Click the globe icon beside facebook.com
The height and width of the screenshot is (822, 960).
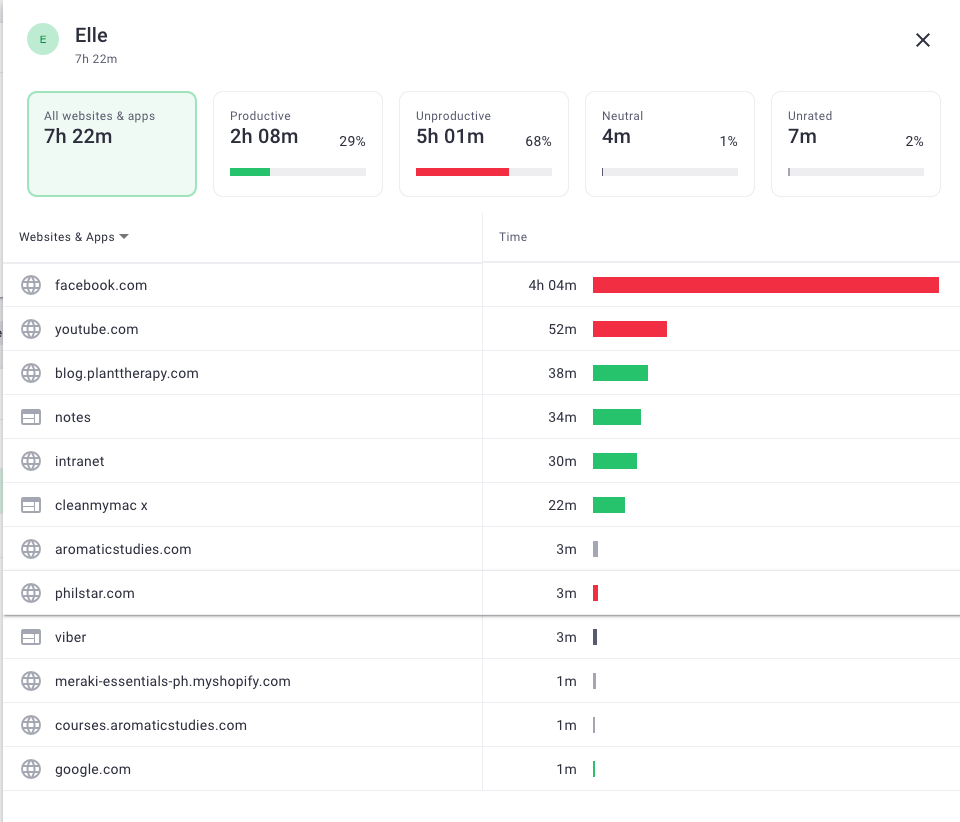click(30, 285)
